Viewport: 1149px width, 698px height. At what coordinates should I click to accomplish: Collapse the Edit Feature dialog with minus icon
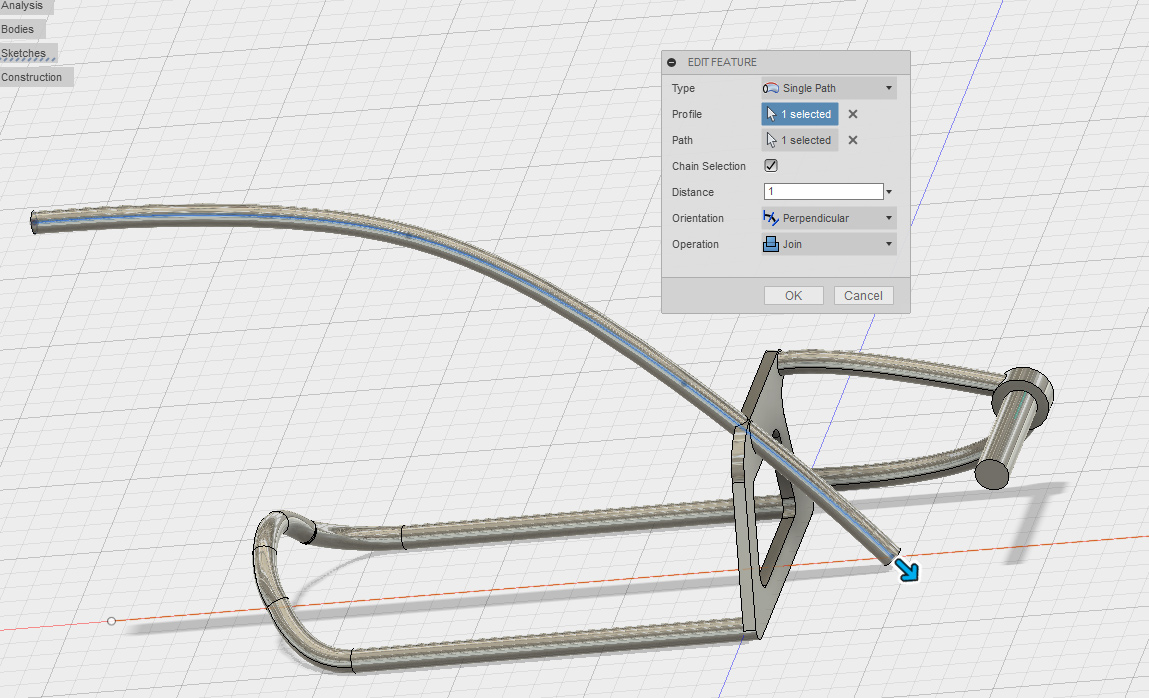pyautogui.click(x=672, y=62)
